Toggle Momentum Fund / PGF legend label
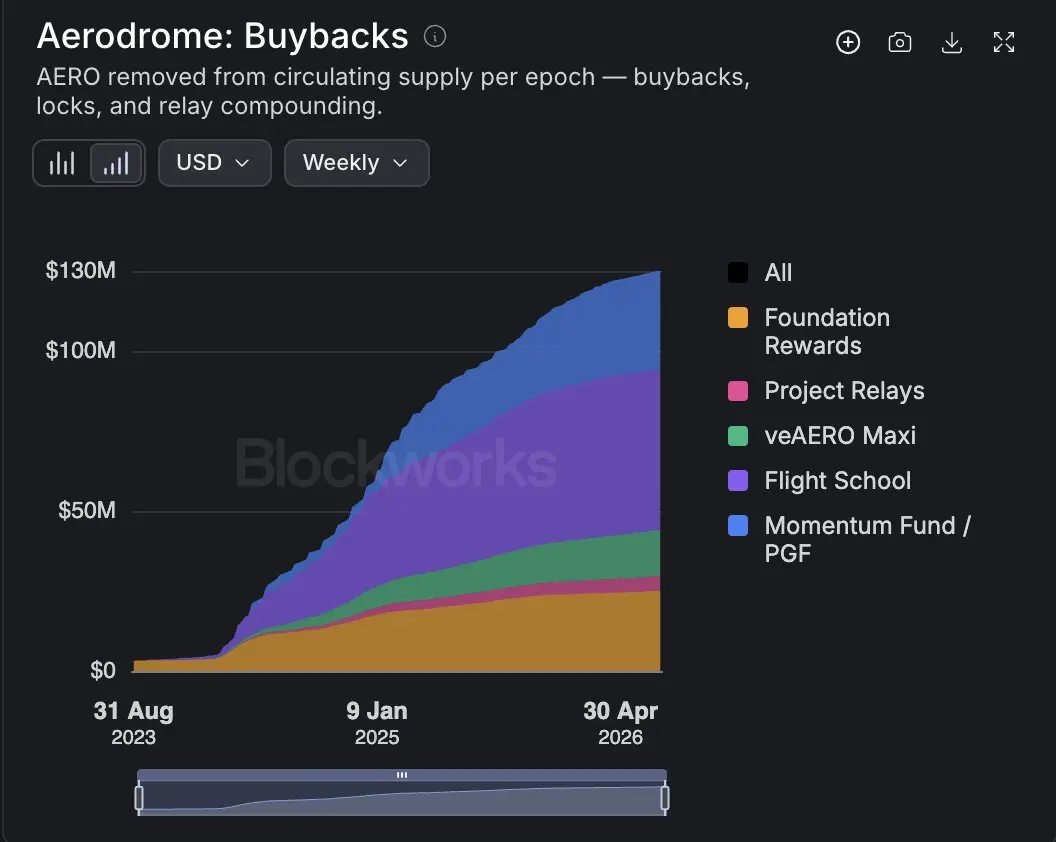 click(867, 539)
